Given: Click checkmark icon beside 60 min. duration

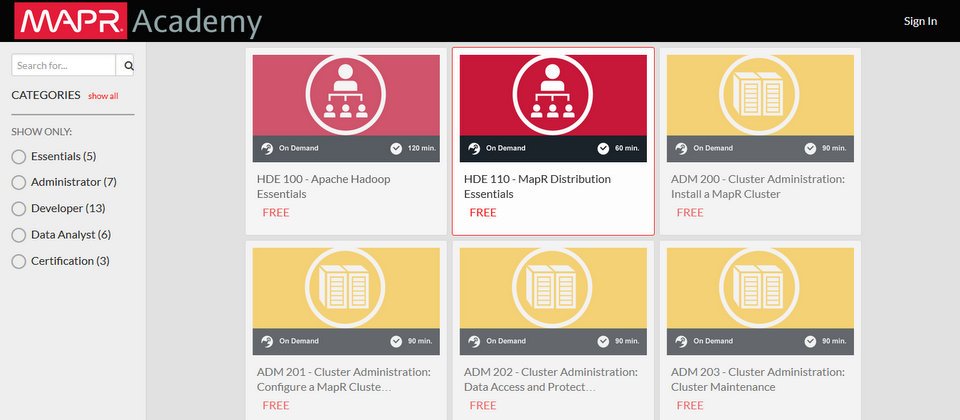Looking at the screenshot, I should [603, 148].
